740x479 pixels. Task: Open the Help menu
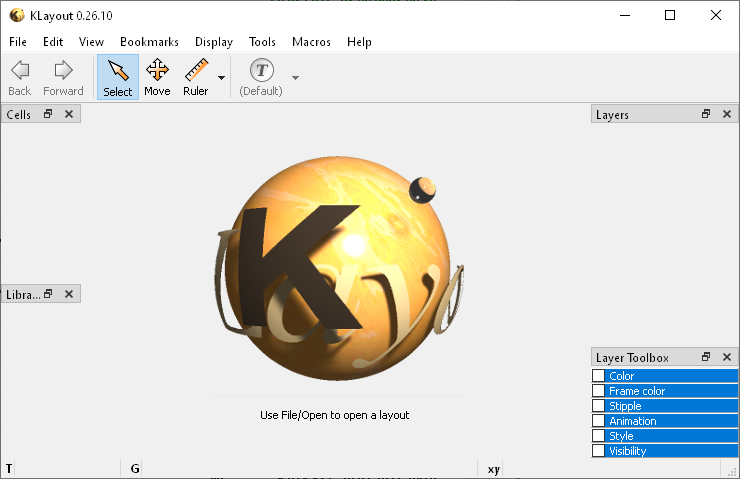coord(359,42)
